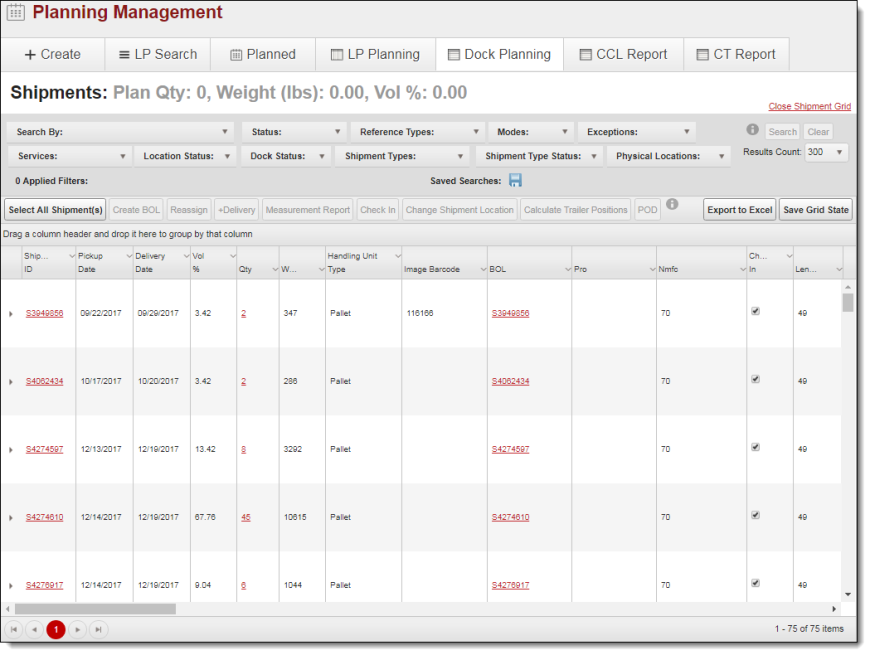Open the Status filter dropdown

click(293, 132)
